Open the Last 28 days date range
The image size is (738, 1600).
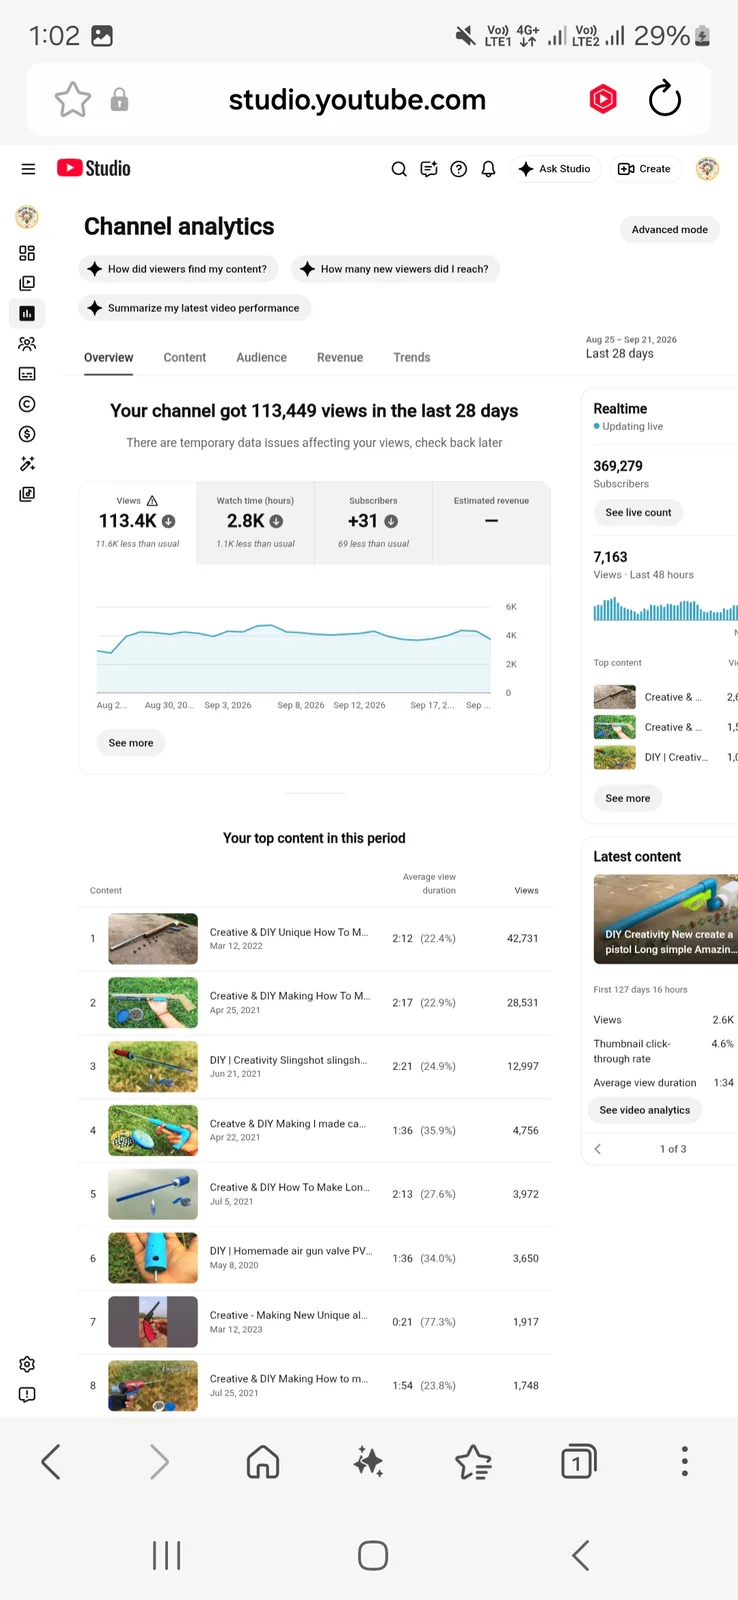tap(631, 347)
